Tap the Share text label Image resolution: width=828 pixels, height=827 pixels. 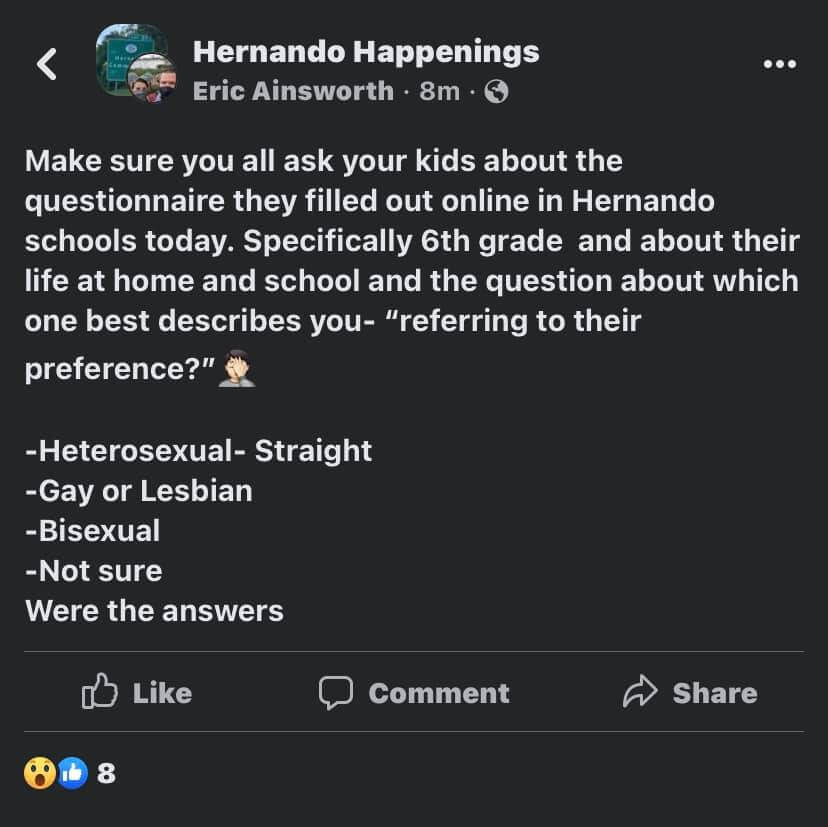click(x=715, y=693)
